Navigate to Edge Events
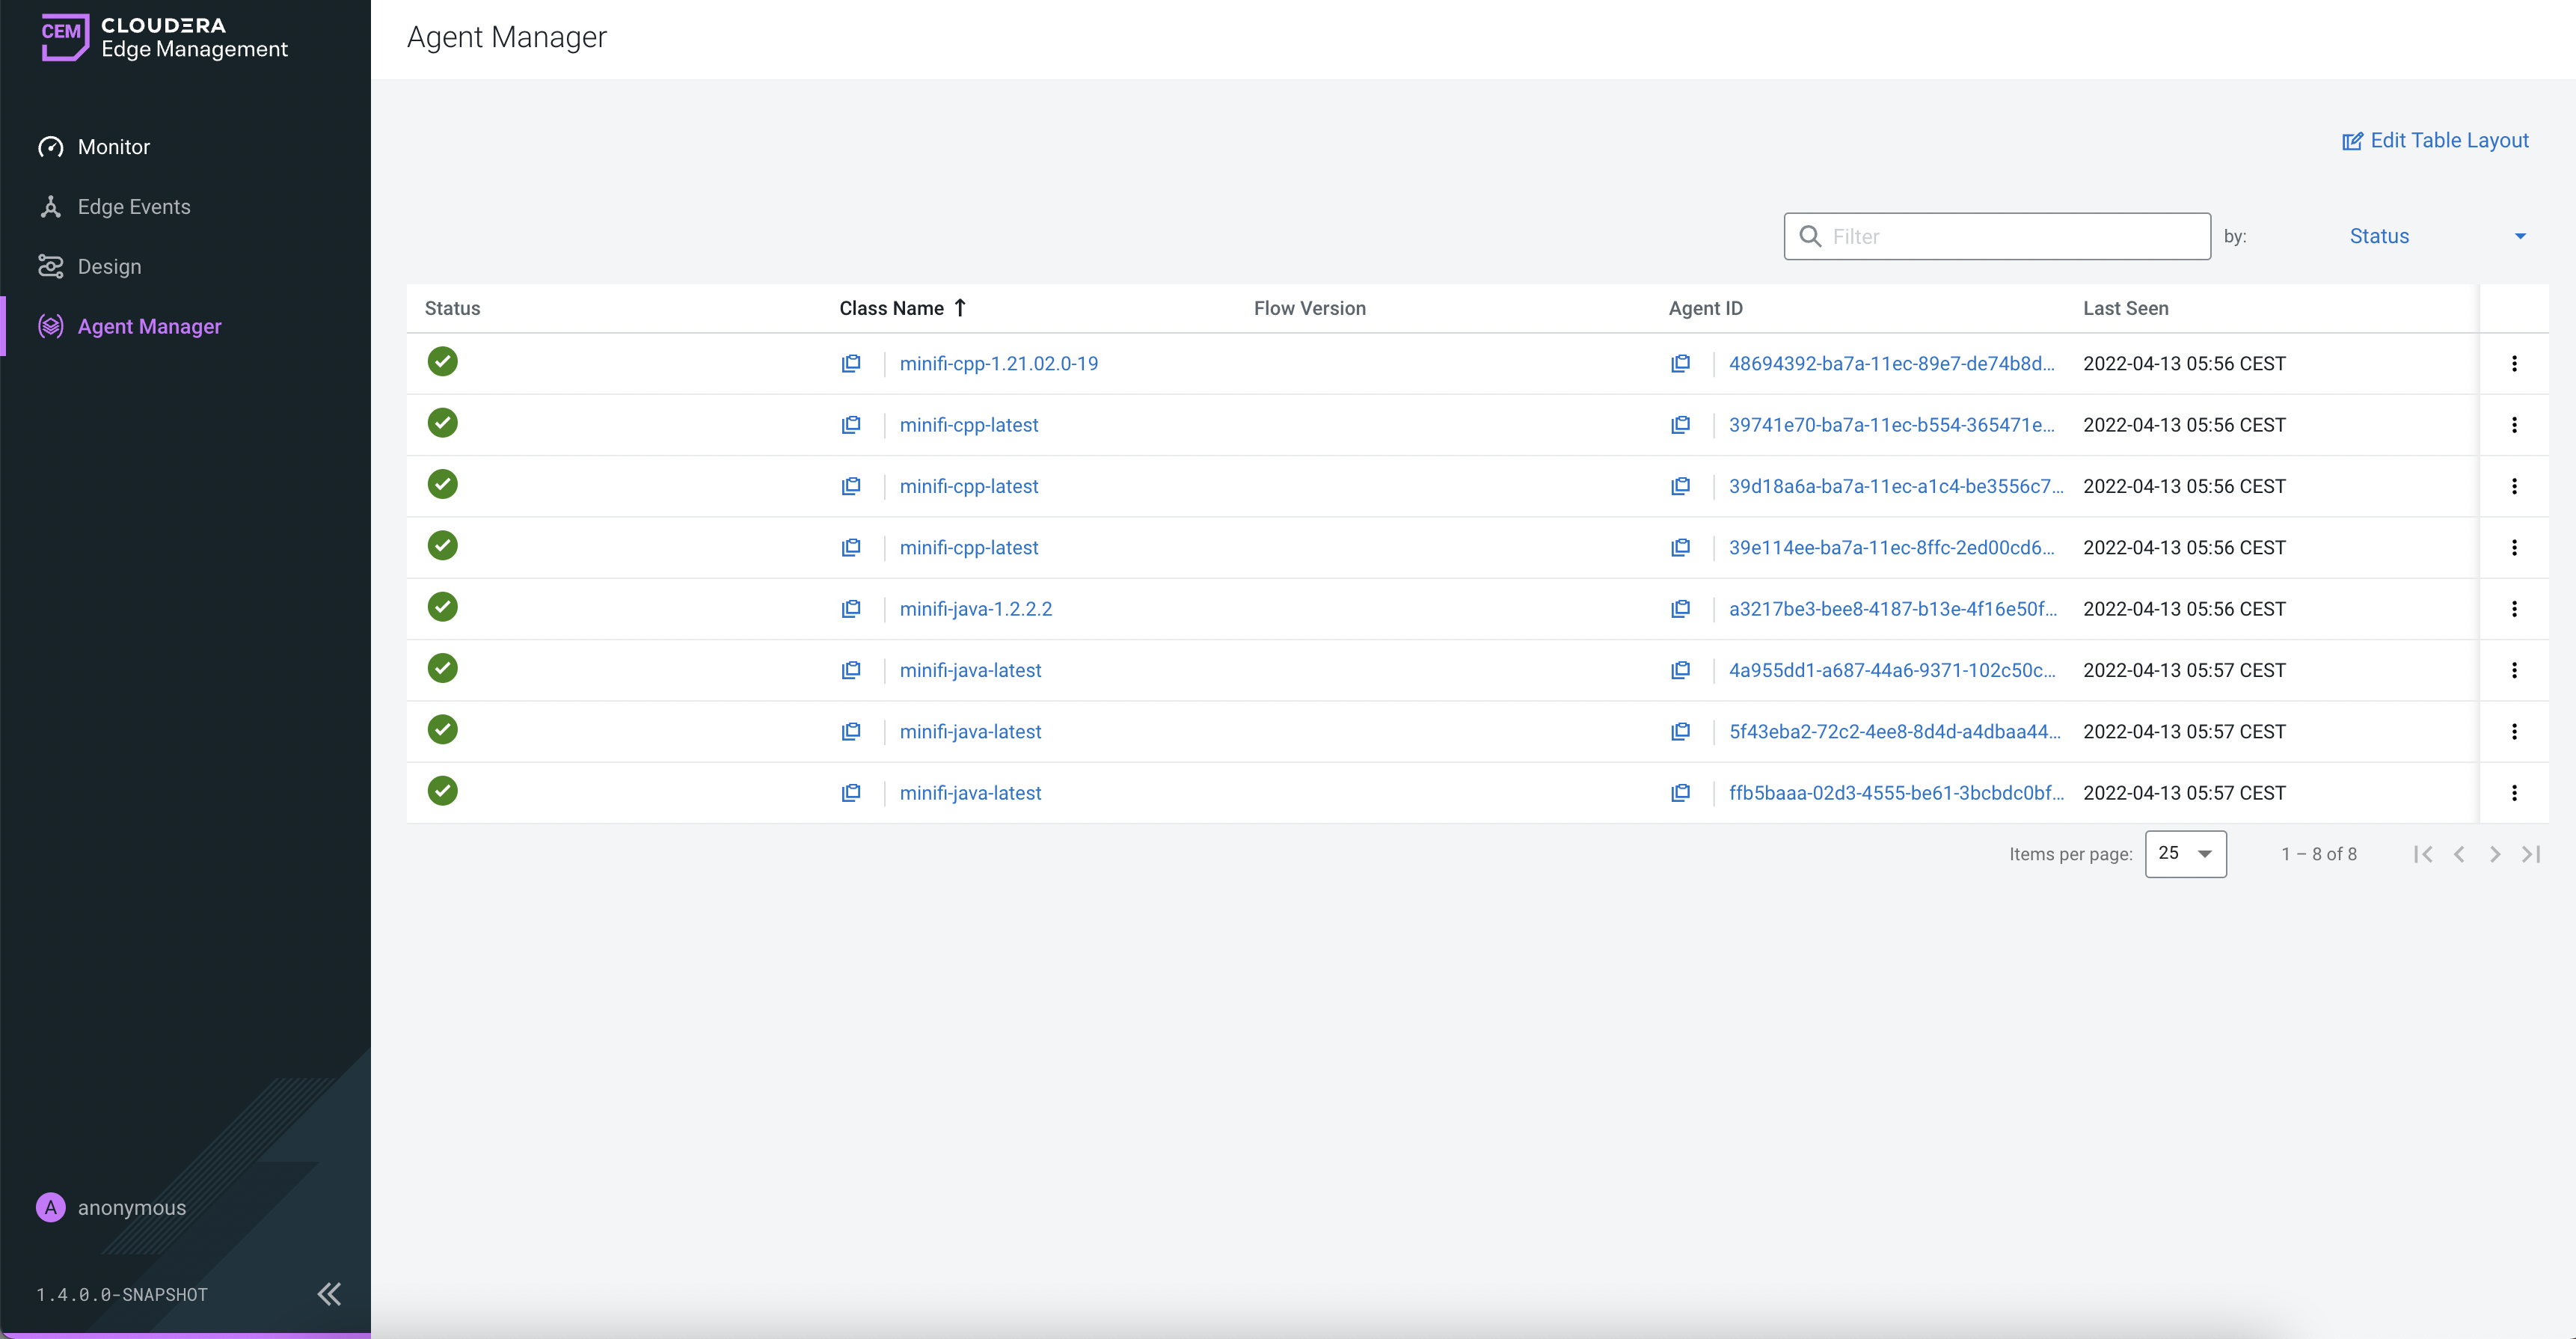The image size is (2576, 1339). 134,207
